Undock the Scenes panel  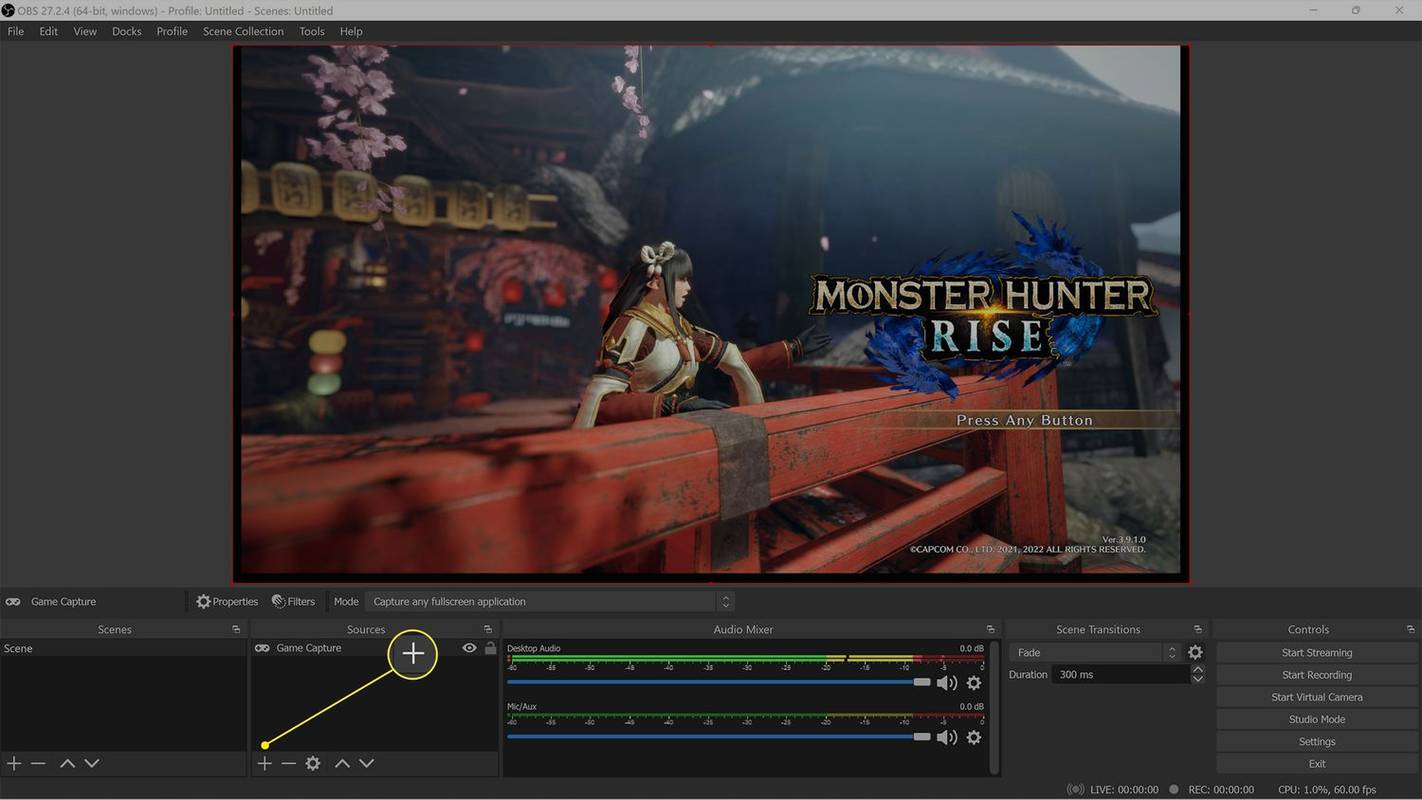pos(236,629)
